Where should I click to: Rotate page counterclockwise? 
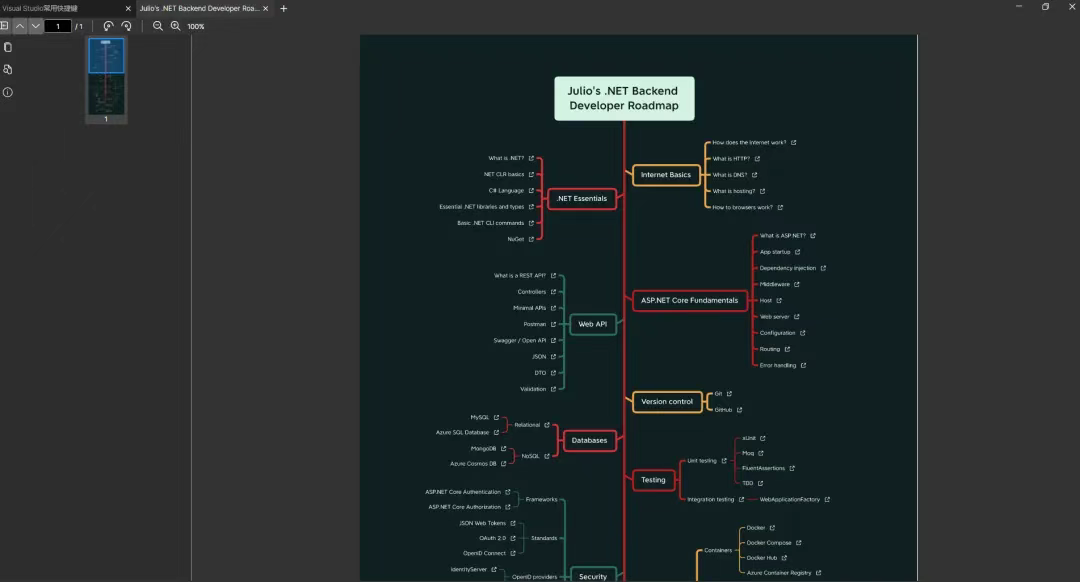pyautogui.click(x=108, y=25)
